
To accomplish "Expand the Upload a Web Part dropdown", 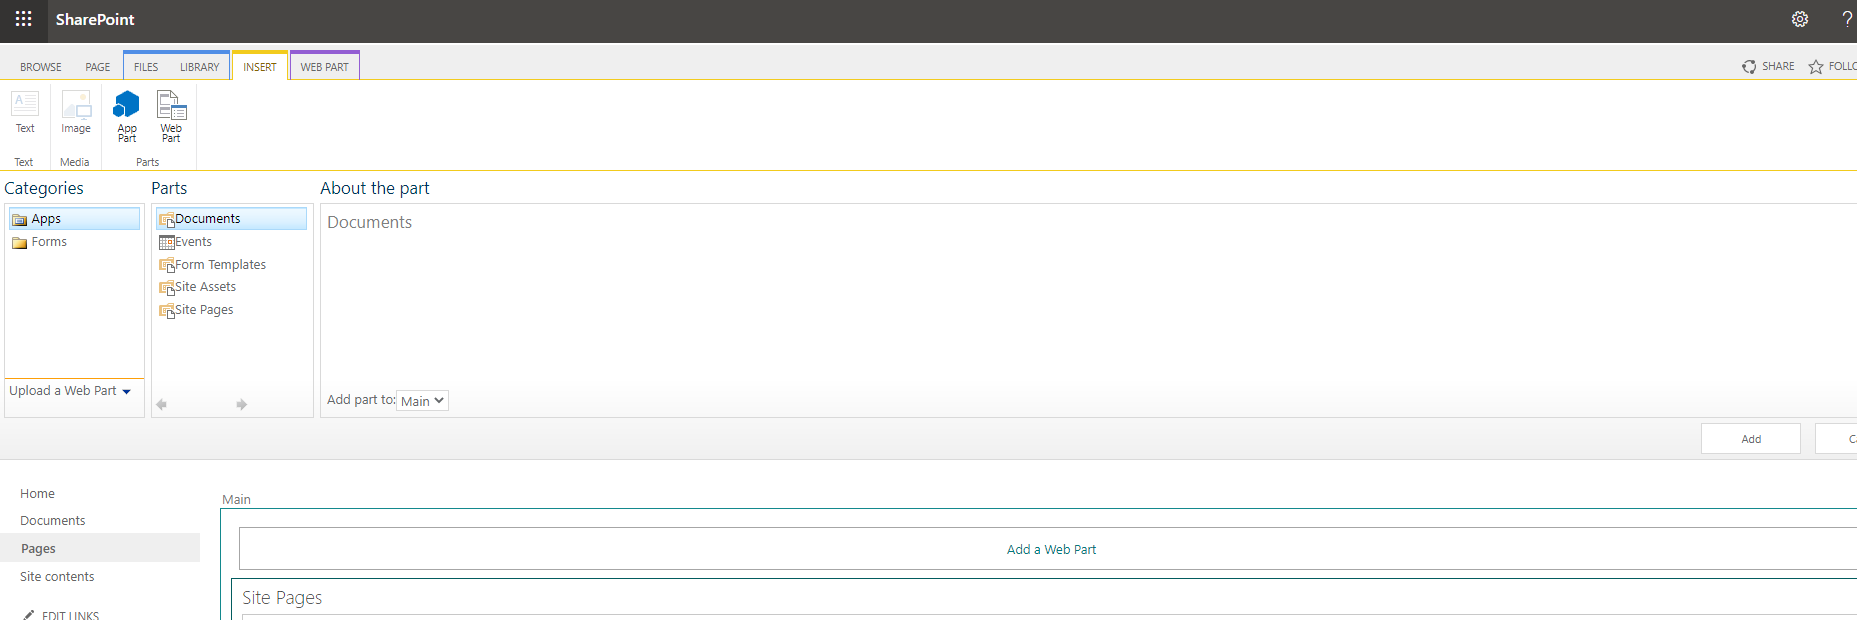I will pos(70,391).
